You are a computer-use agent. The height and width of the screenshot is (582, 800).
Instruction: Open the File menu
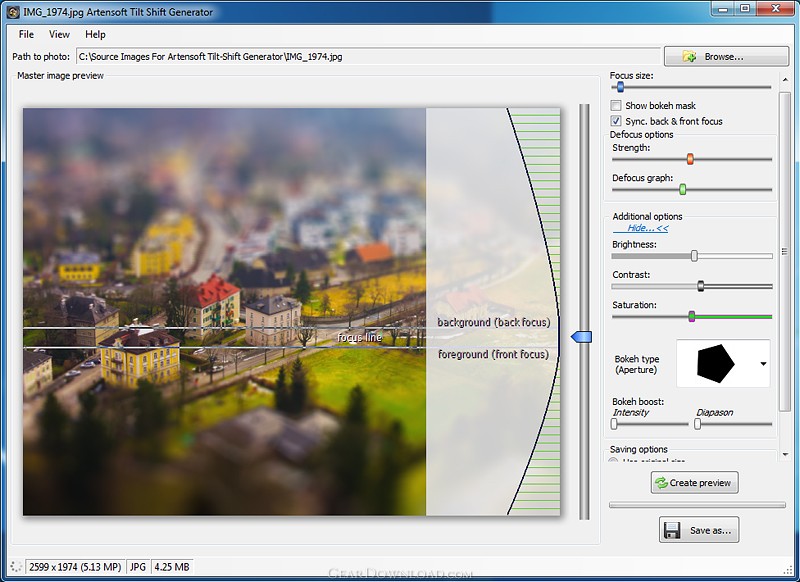(x=26, y=34)
